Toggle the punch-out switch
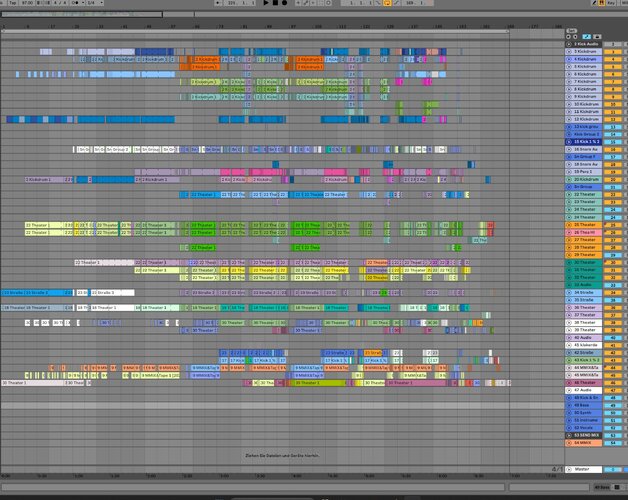The height and width of the screenshot is (500, 628). pos(397,3)
